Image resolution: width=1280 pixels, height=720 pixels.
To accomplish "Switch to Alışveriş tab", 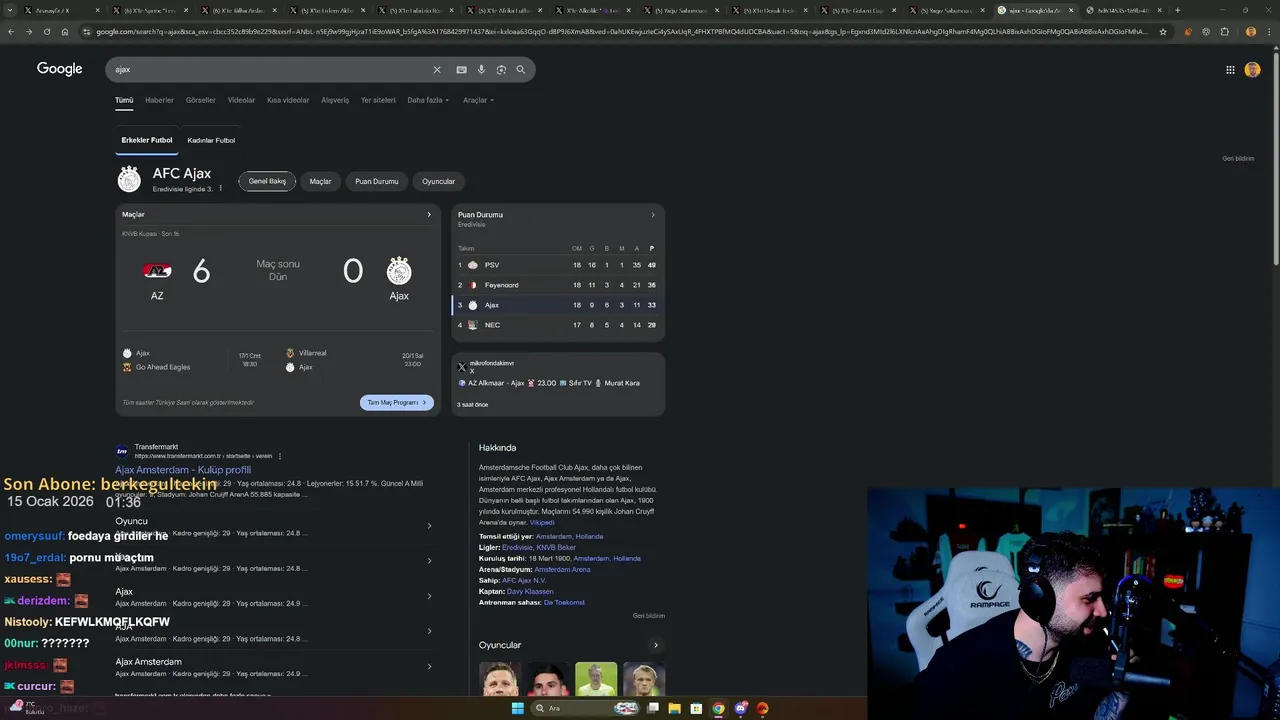I will pos(335,100).
